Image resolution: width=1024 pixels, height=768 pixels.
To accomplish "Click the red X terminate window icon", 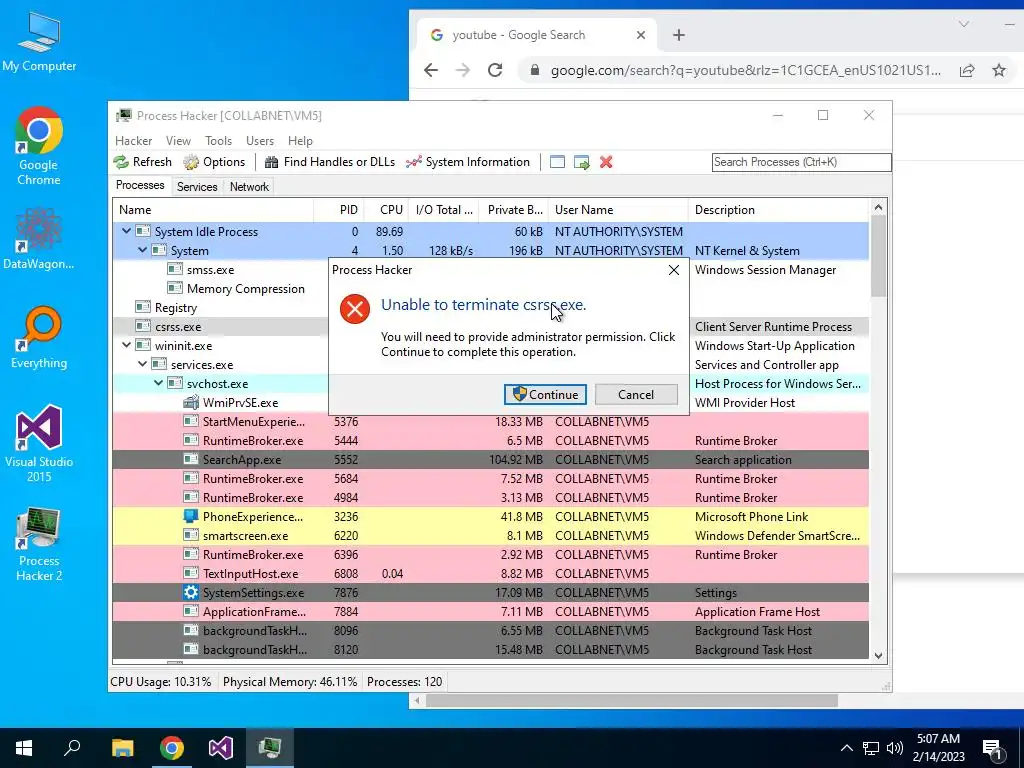I will pyautogui.click(x=606, y=162).
